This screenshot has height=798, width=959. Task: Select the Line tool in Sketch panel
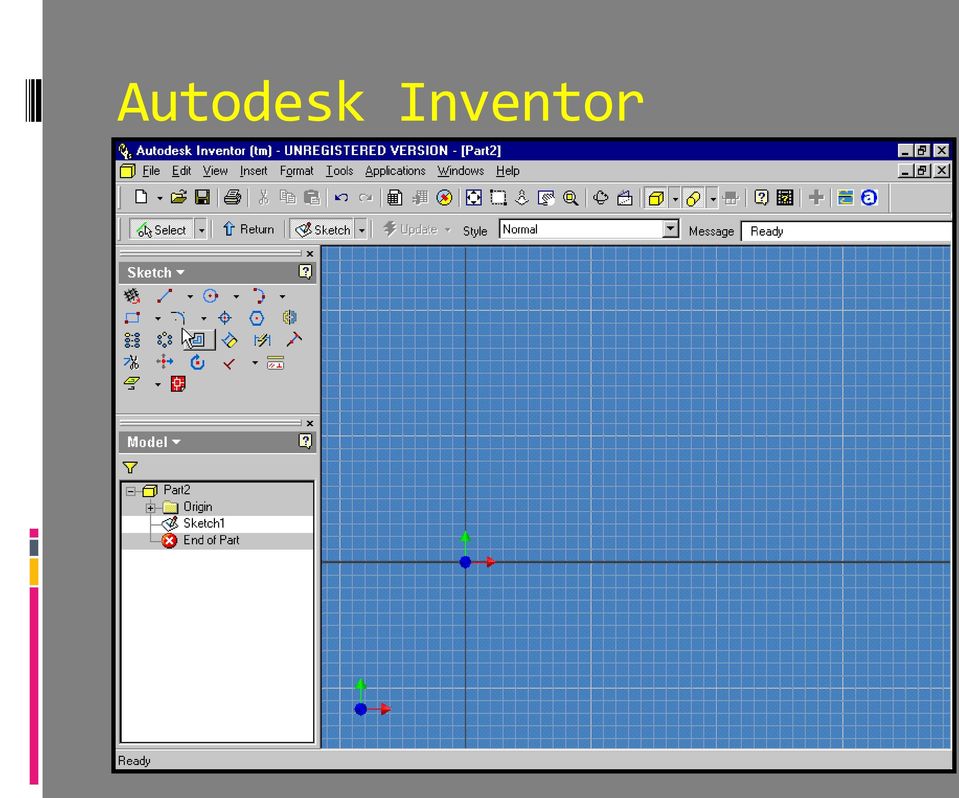(165, 296)
